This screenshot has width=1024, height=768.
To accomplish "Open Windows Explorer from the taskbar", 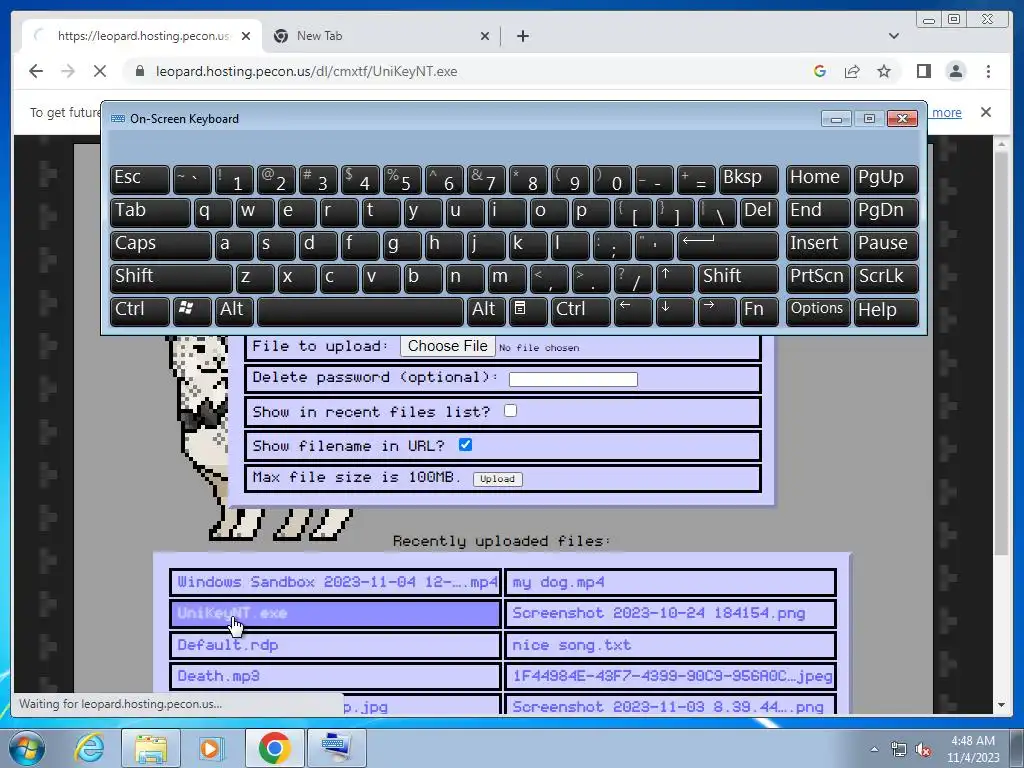I will tap(150, 748).
